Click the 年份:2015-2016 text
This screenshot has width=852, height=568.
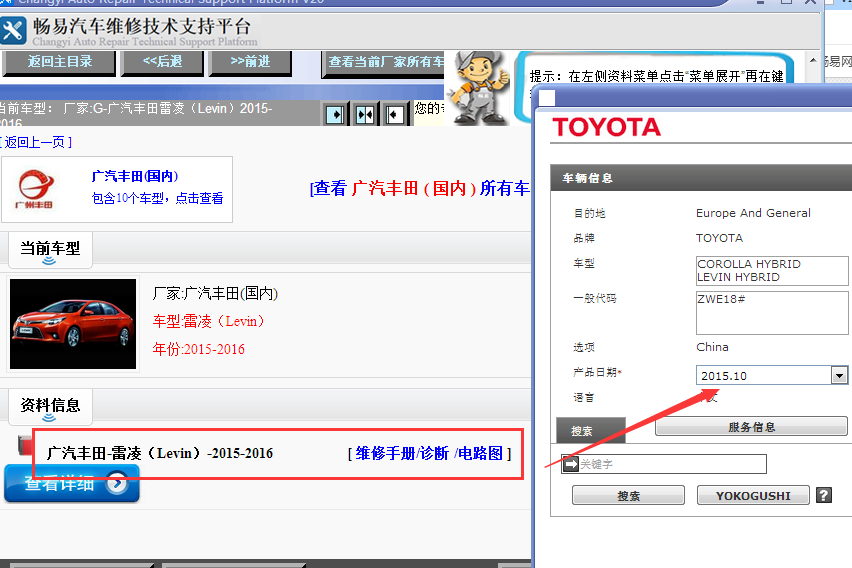point(199,349)
